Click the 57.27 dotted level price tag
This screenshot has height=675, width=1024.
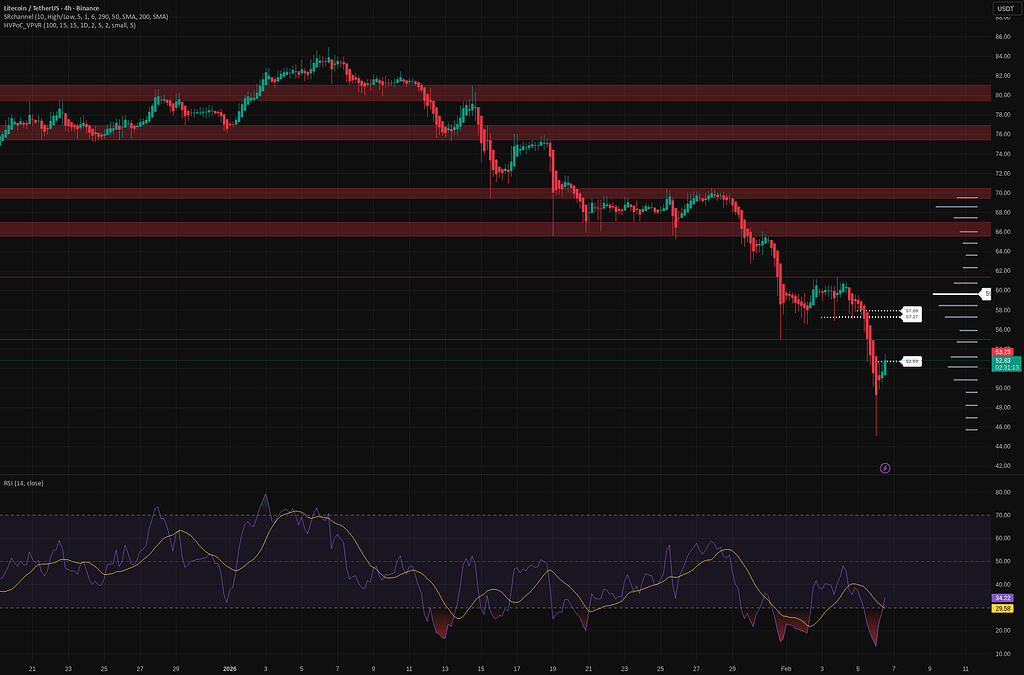coord(911,317)
